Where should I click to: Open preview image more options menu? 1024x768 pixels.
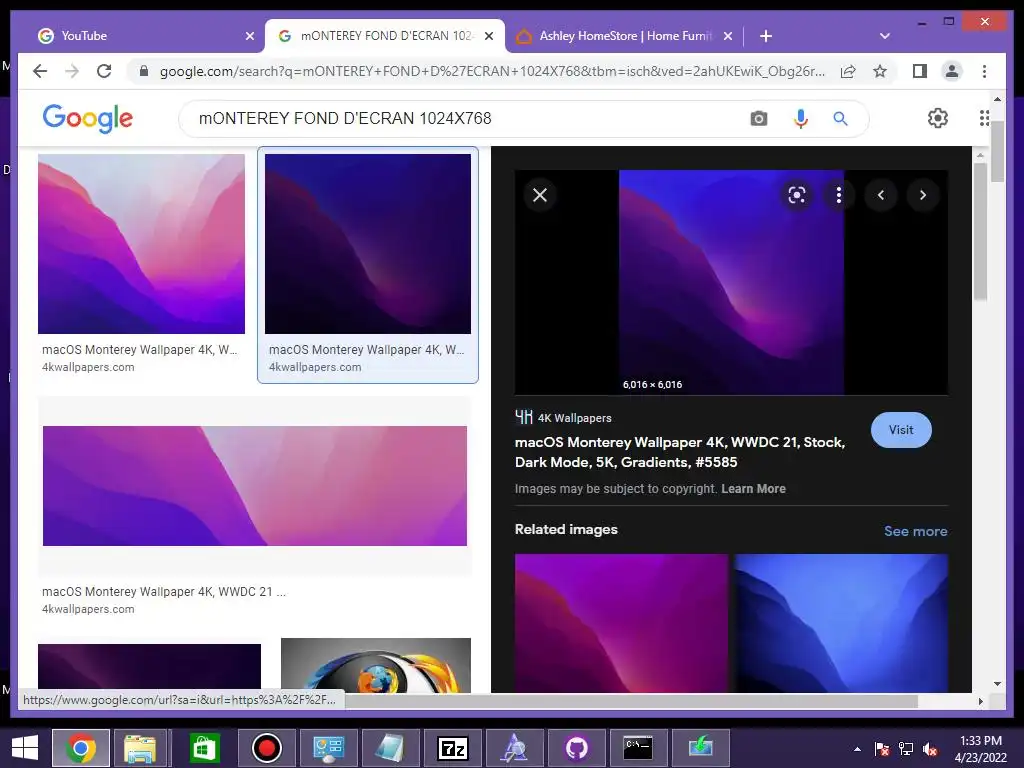click(x=839, y=195)
